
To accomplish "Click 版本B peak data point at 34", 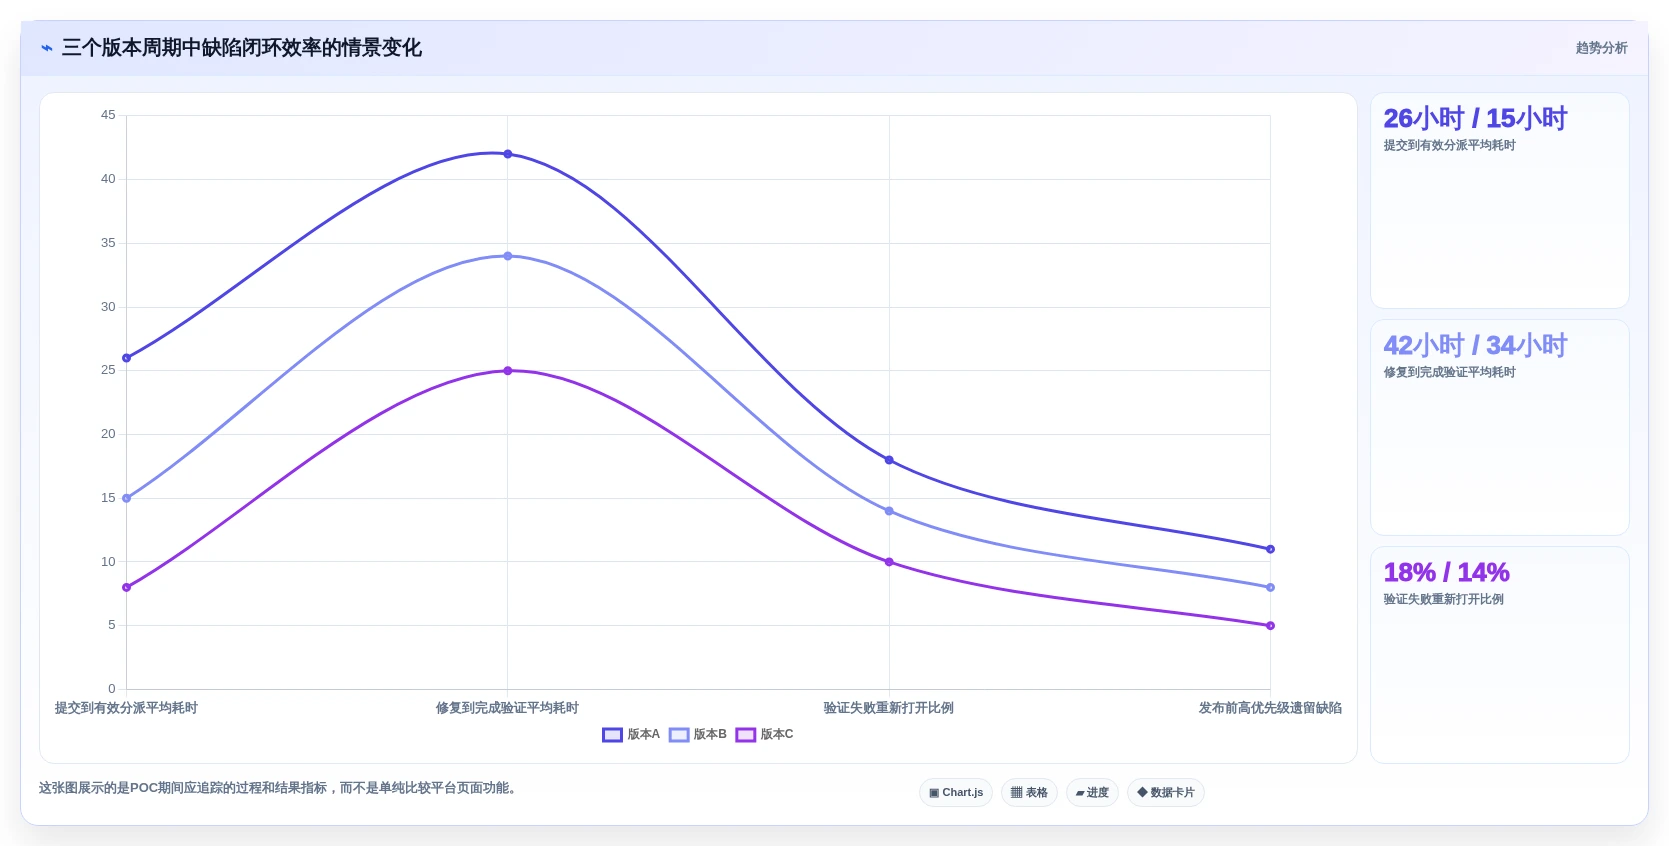I will click(x=508, y=256).
